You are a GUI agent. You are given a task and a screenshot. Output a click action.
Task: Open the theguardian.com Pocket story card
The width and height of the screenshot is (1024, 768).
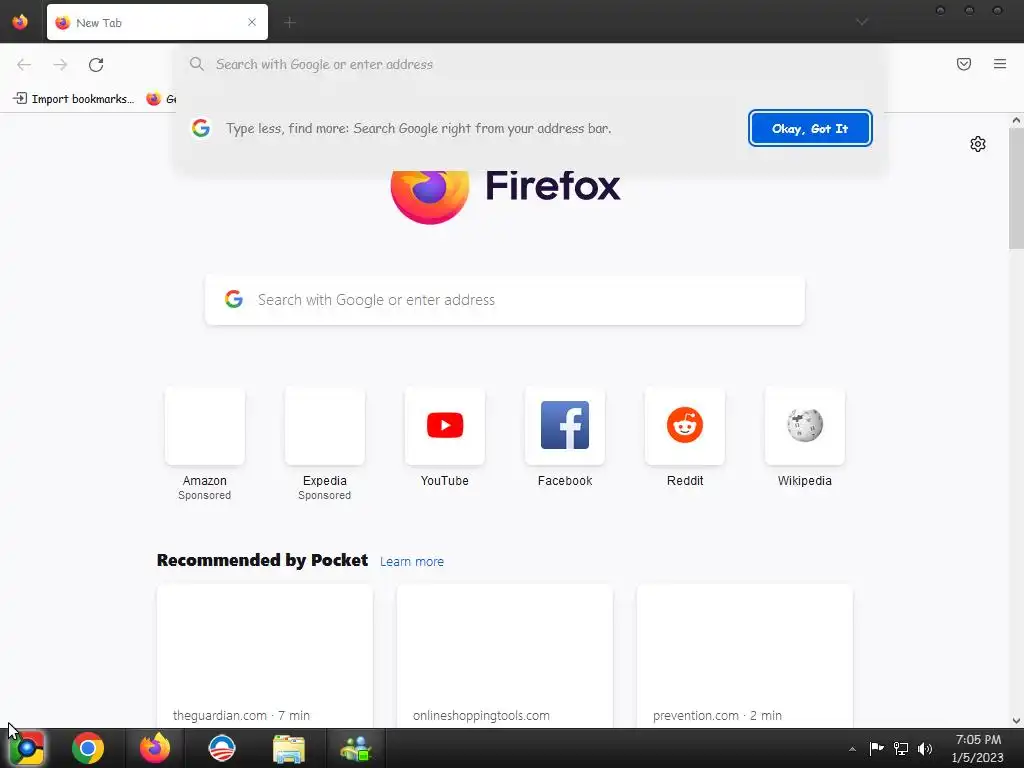[x=264, y=656]
